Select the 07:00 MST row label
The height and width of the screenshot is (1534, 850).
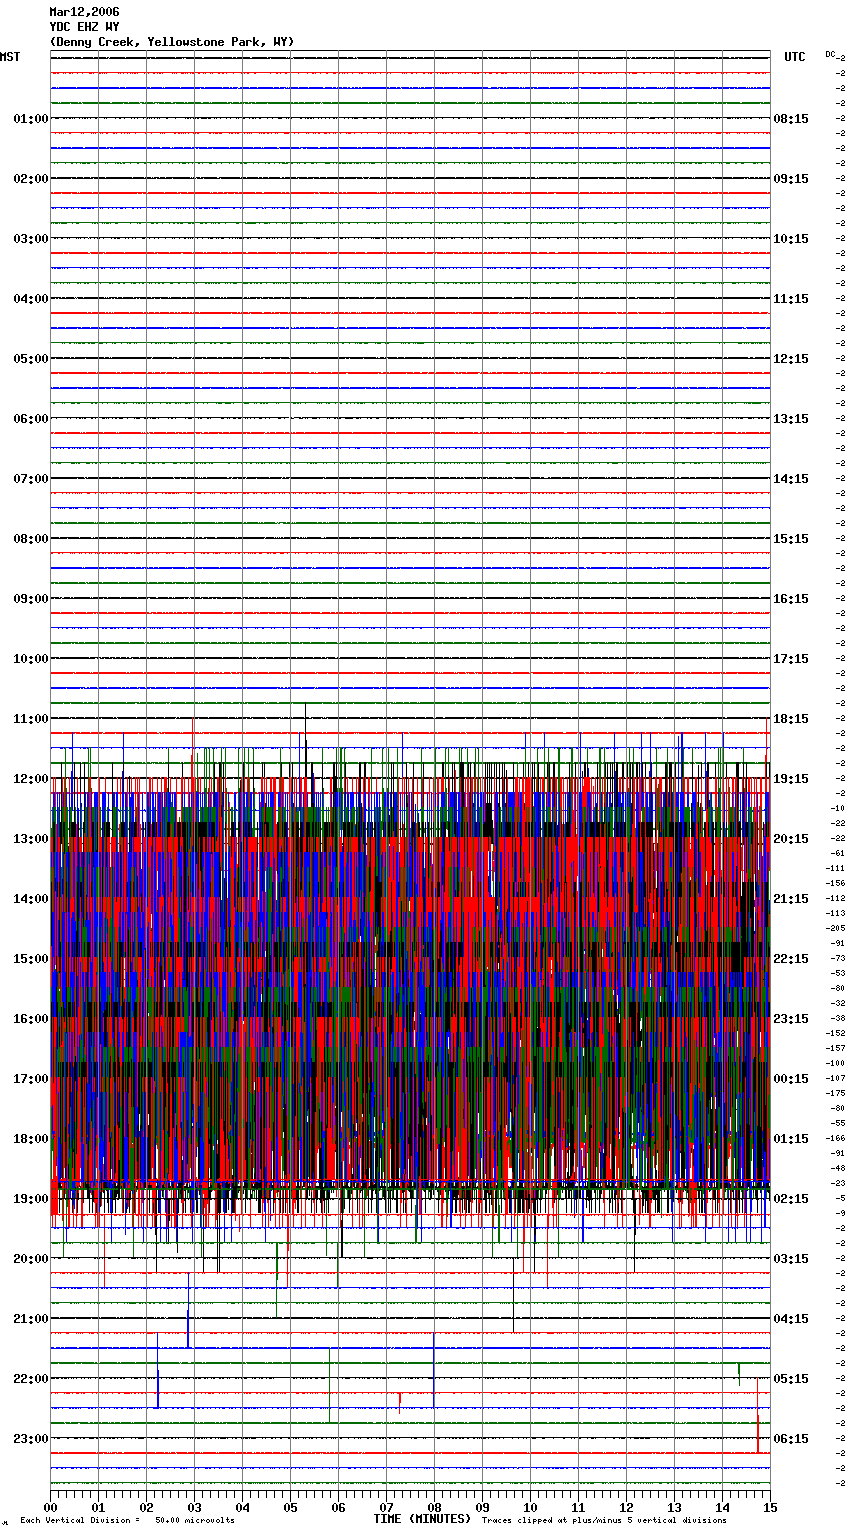point(30,479)
